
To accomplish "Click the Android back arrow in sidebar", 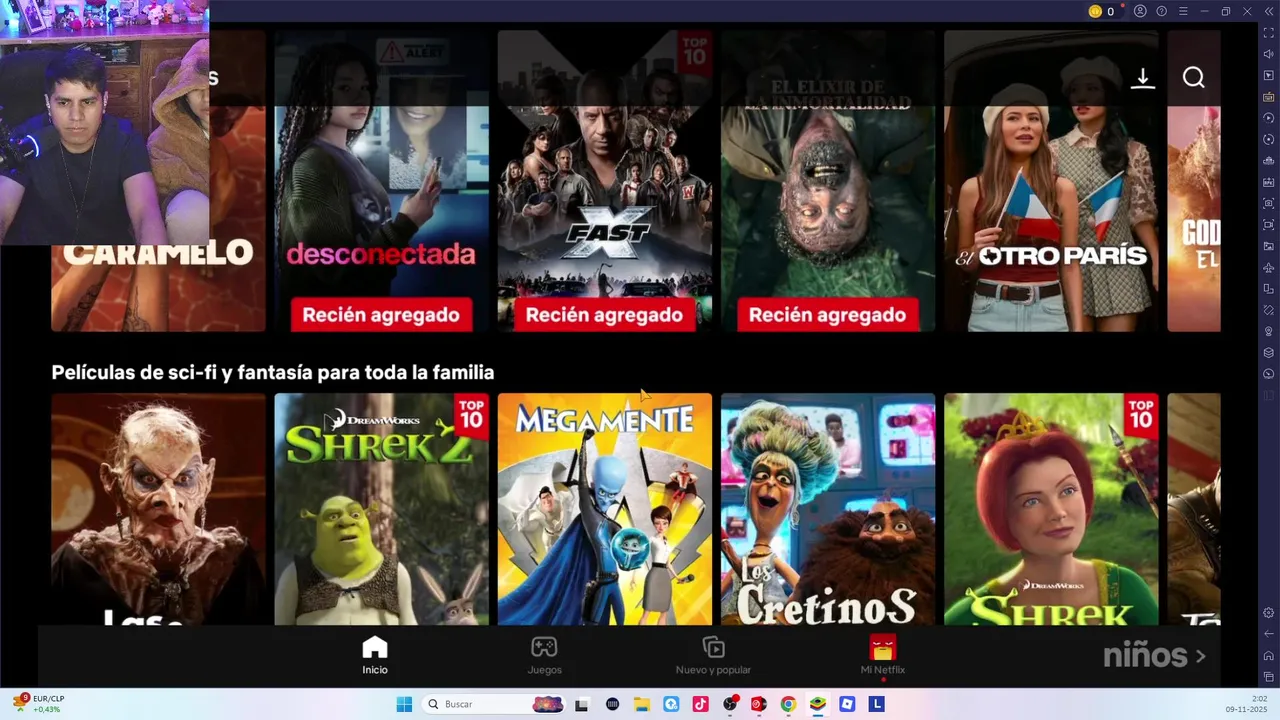I will click(x=1269, y=634).
